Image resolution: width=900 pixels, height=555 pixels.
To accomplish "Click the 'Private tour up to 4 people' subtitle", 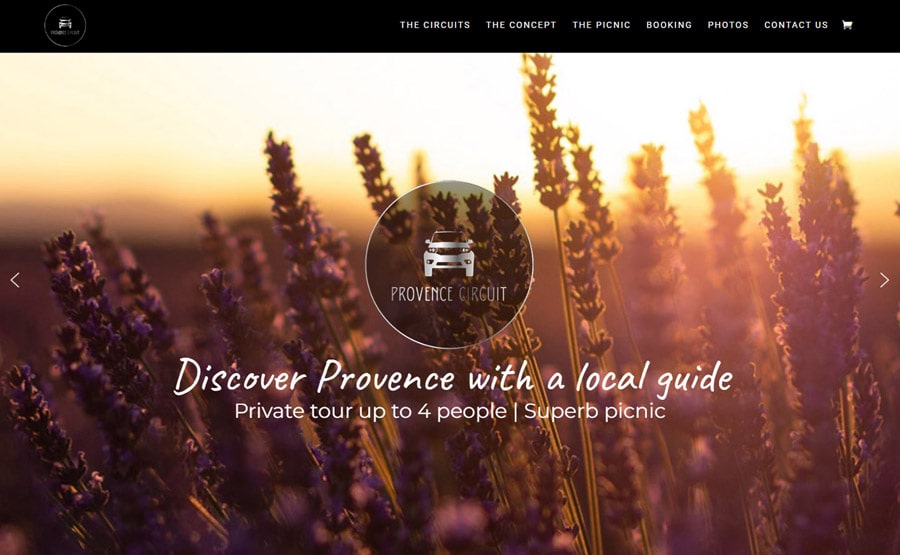I will (x=370, y=411).
